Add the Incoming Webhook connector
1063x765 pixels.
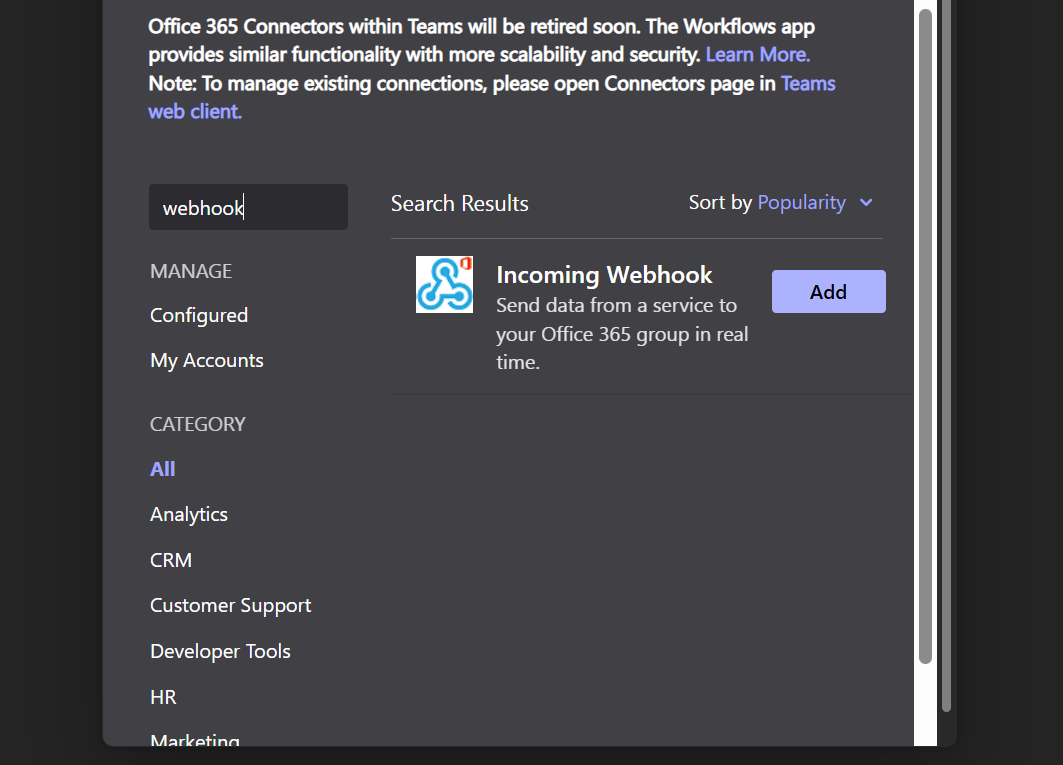pos(828,291)
